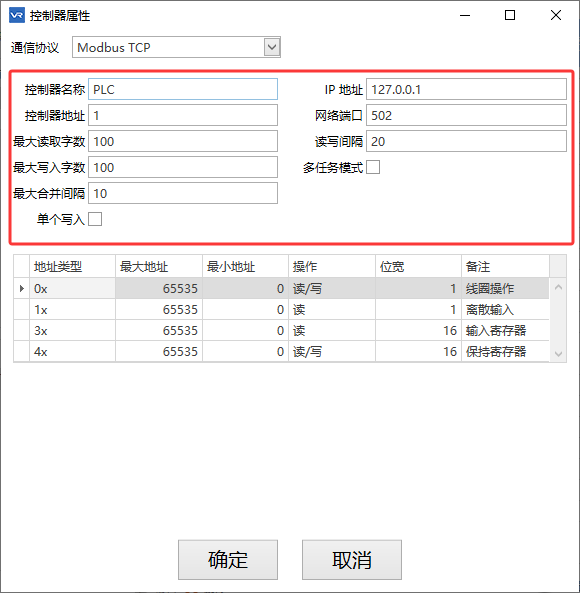This screenshot has height=593, width=580.
Task: Maximize the 控制器属性 window
Action: click(510, 15)
